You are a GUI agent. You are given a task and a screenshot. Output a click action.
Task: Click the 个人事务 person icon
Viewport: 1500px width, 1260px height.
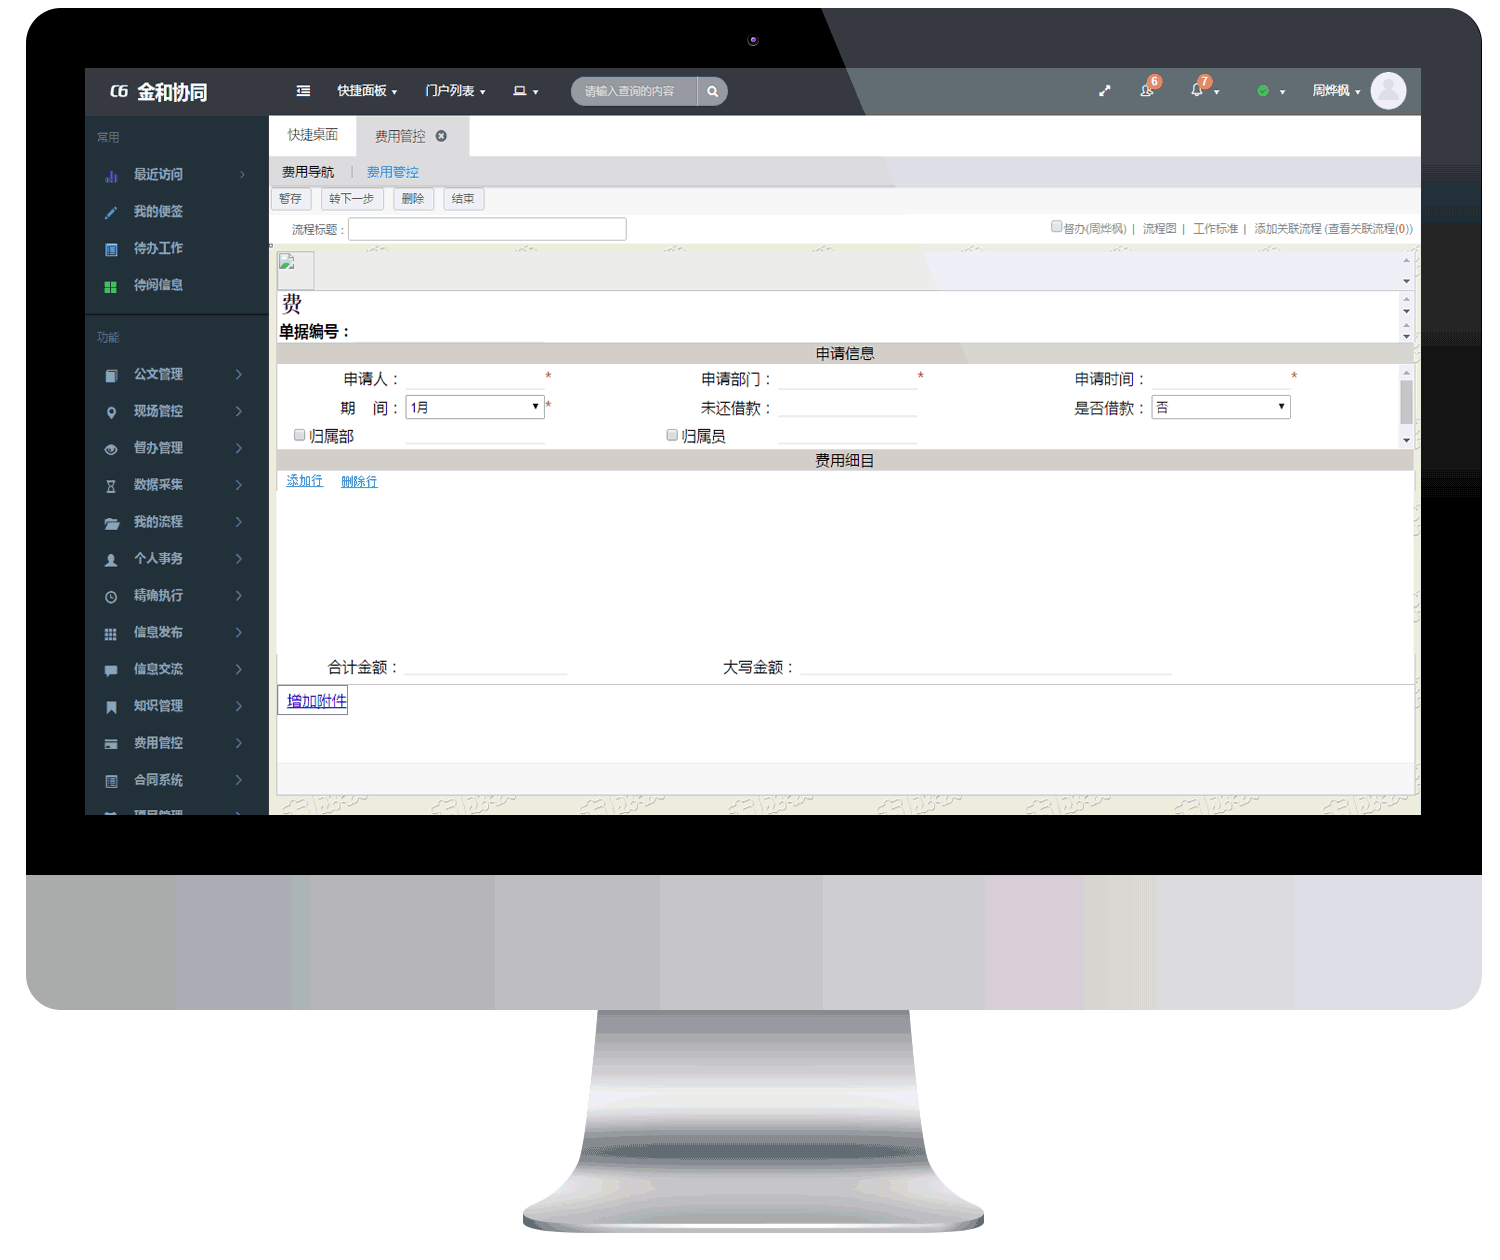coord(111,560)
